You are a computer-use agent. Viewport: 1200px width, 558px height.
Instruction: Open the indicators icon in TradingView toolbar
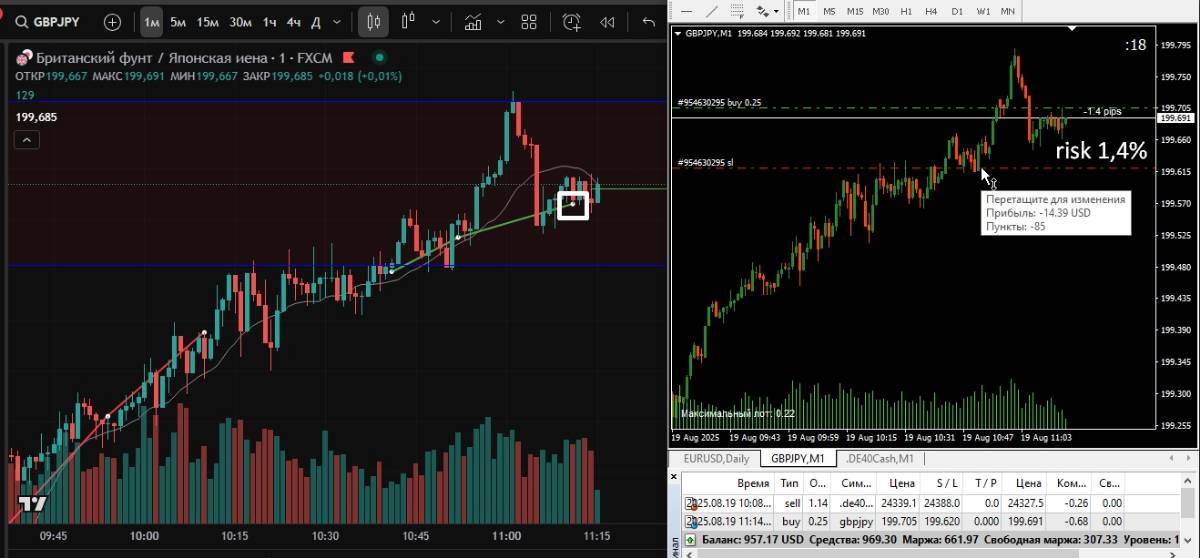[474, 21]
